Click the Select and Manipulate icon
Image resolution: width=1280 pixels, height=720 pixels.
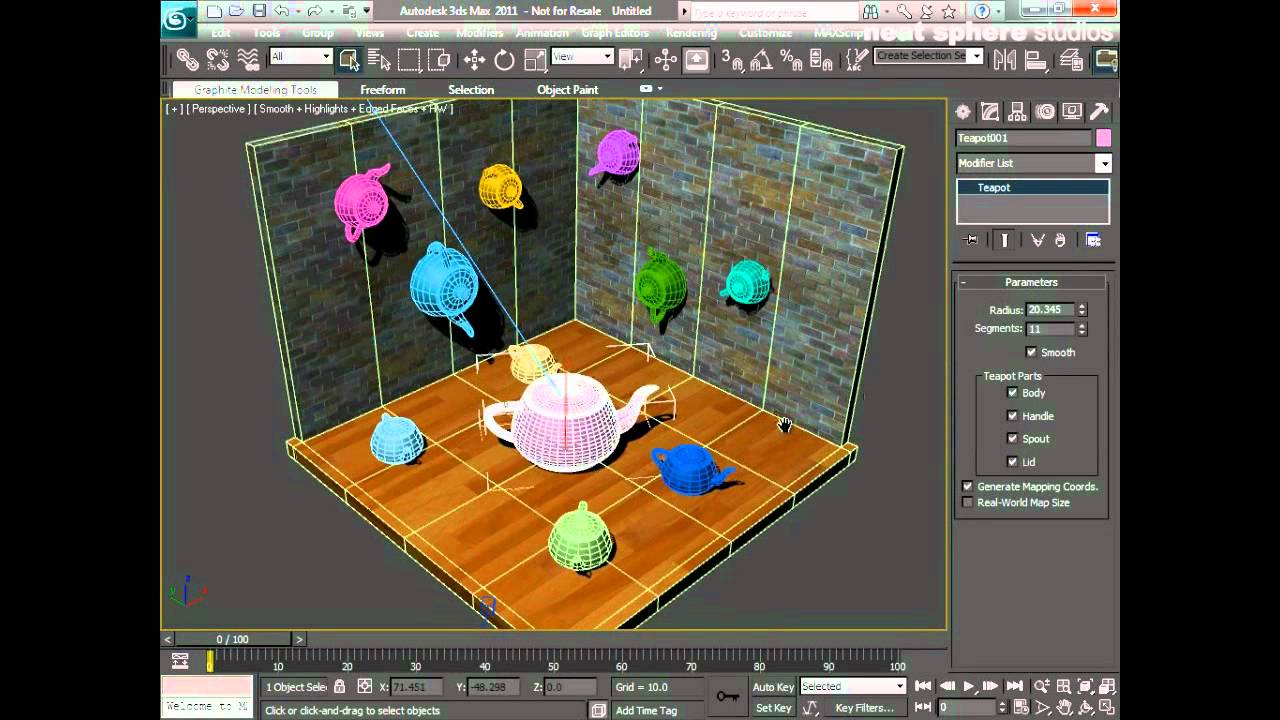[666, 60]
